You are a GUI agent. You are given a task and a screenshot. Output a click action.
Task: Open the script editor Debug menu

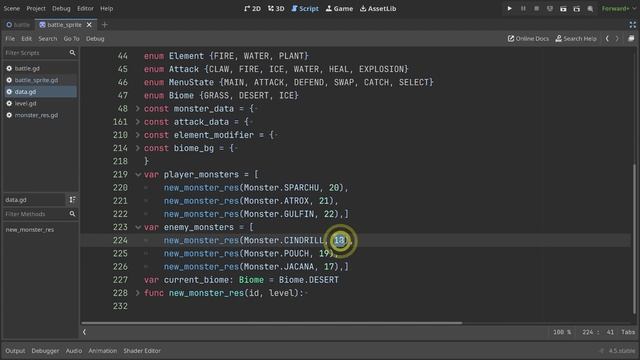click(x=95, y=39)
